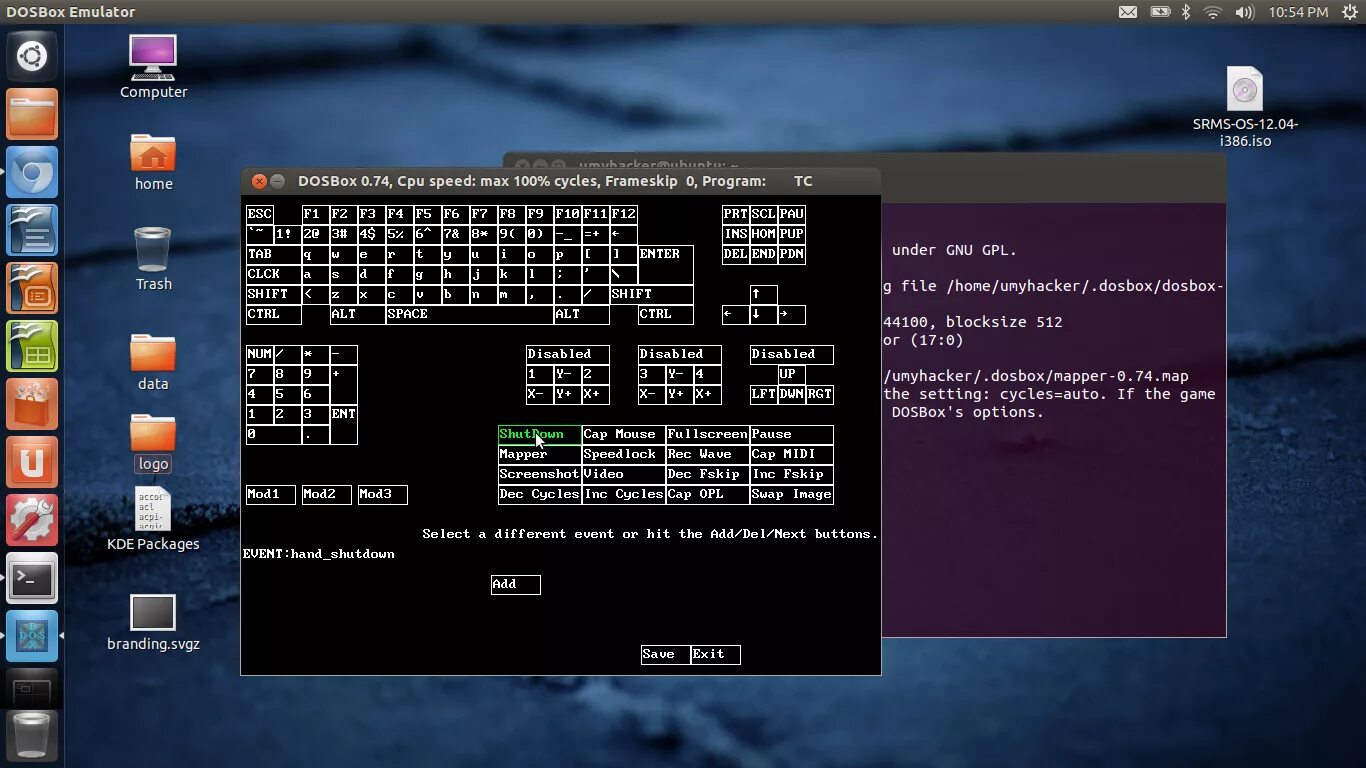Screen dimensions: 1366x768
Task: Select the Inc Fskip event
Action: point(791,474)
